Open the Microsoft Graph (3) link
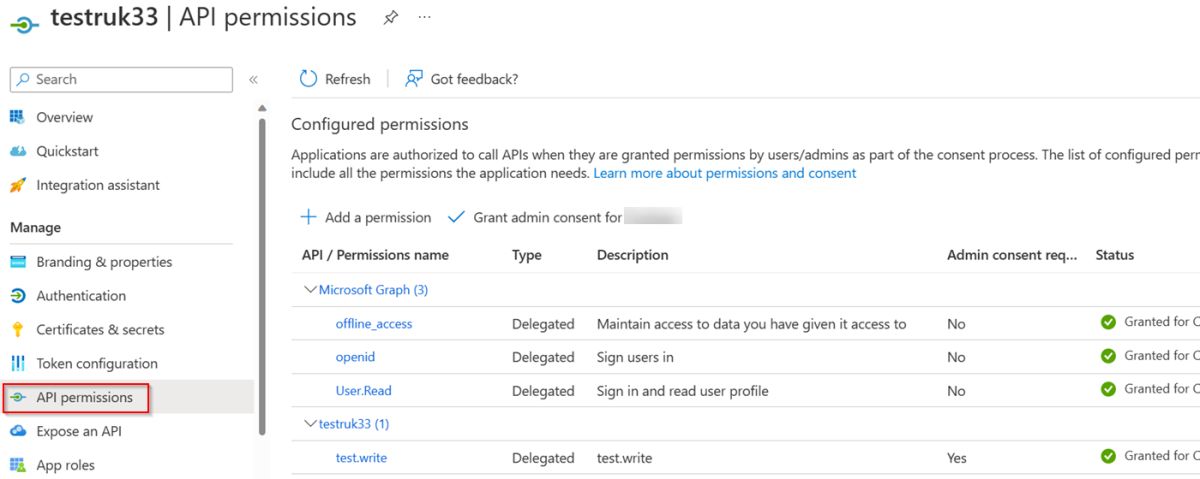This screenshot has width=1200, height=479. pyautogui.click(x=373, y=290)
